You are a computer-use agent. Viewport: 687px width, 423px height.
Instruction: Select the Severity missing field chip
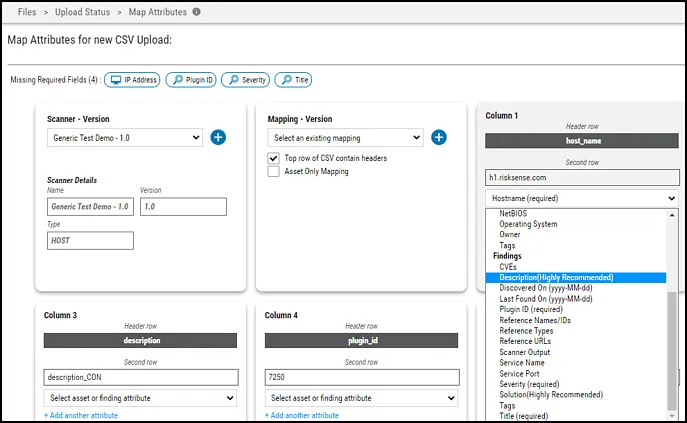(x=245, y=80)
